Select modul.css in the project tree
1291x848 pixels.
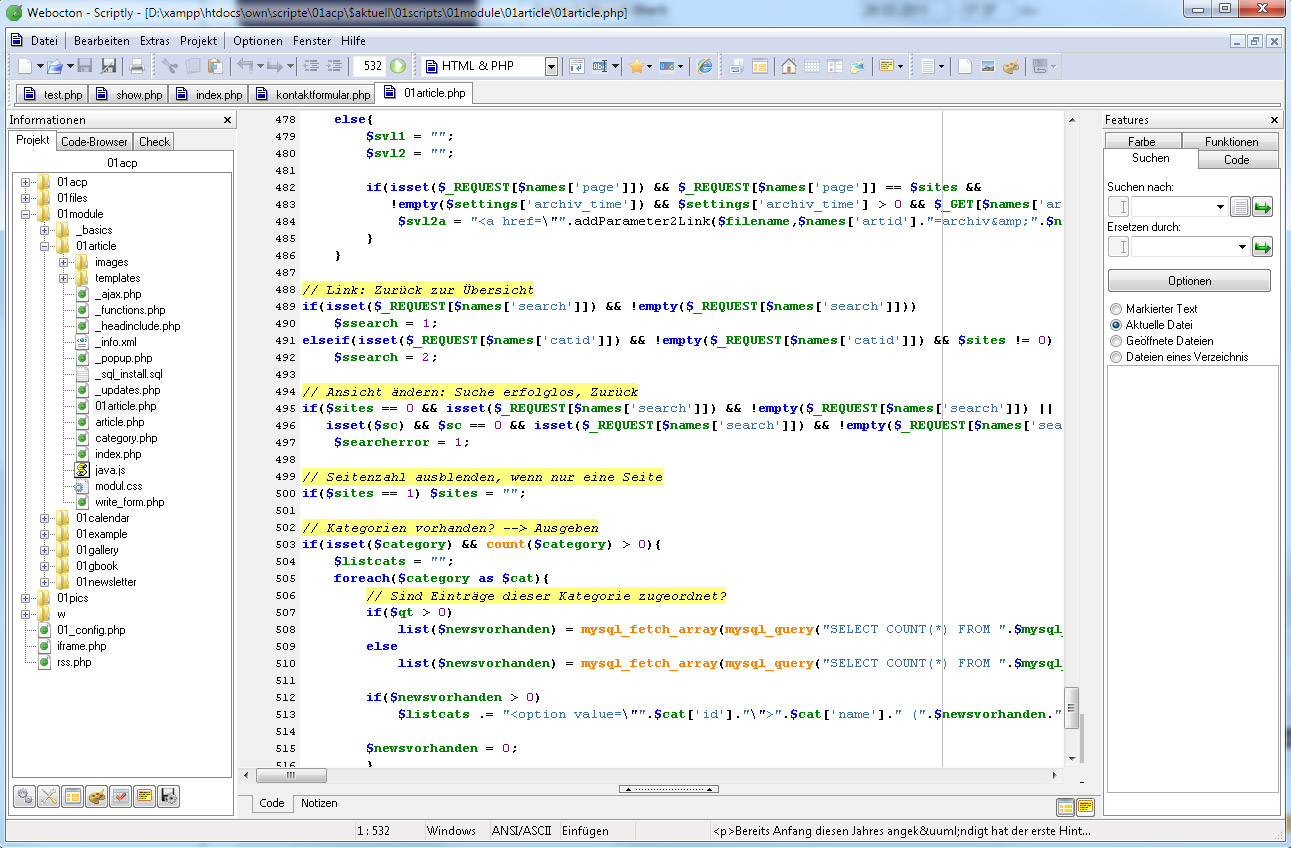pyautogui.click(x=118, y=486)
